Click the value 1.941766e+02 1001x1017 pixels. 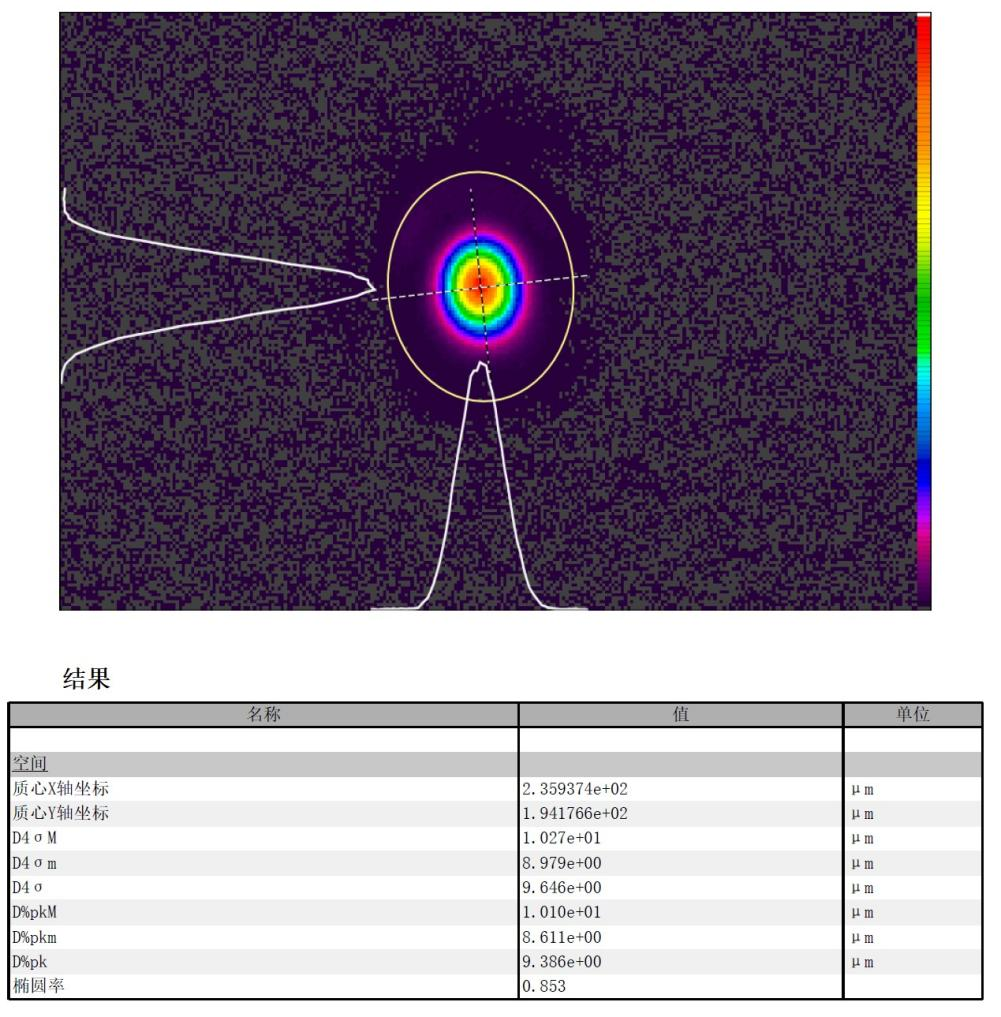(x=575, y=813)
